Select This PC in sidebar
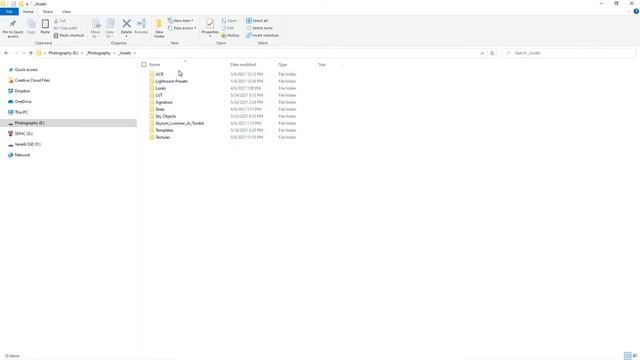 click(x=21, y=112)
